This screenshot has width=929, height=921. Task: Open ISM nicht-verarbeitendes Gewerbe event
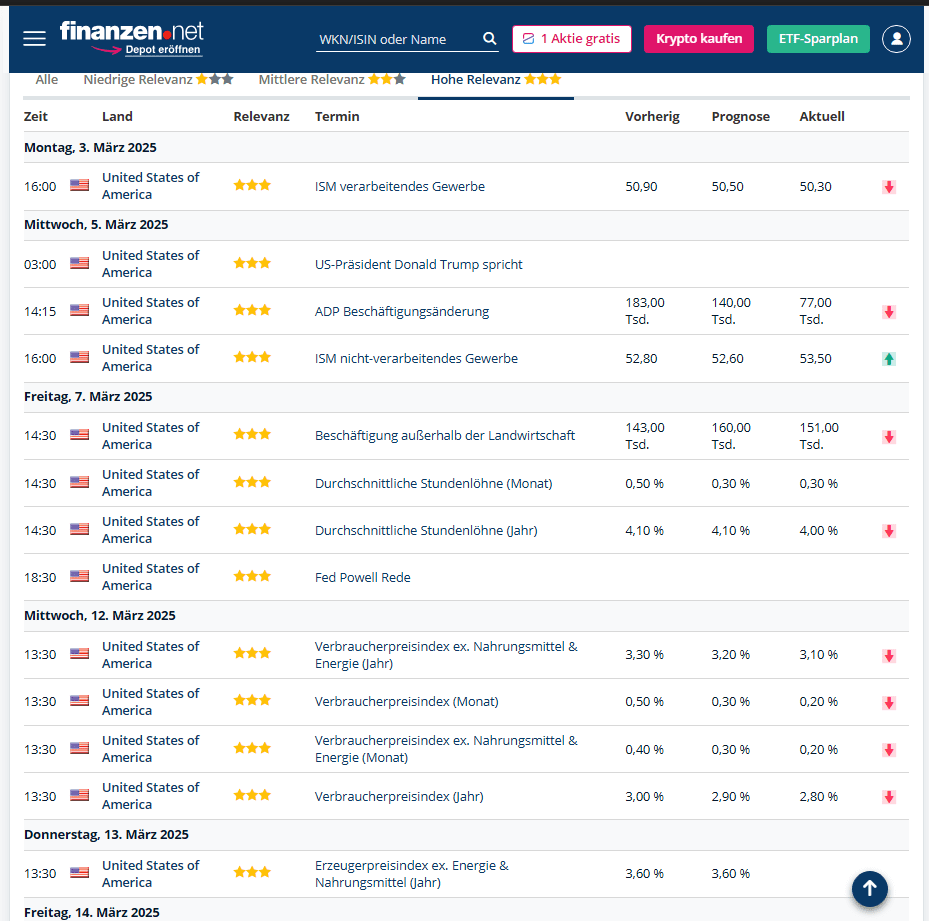click(x=417, y=359)
